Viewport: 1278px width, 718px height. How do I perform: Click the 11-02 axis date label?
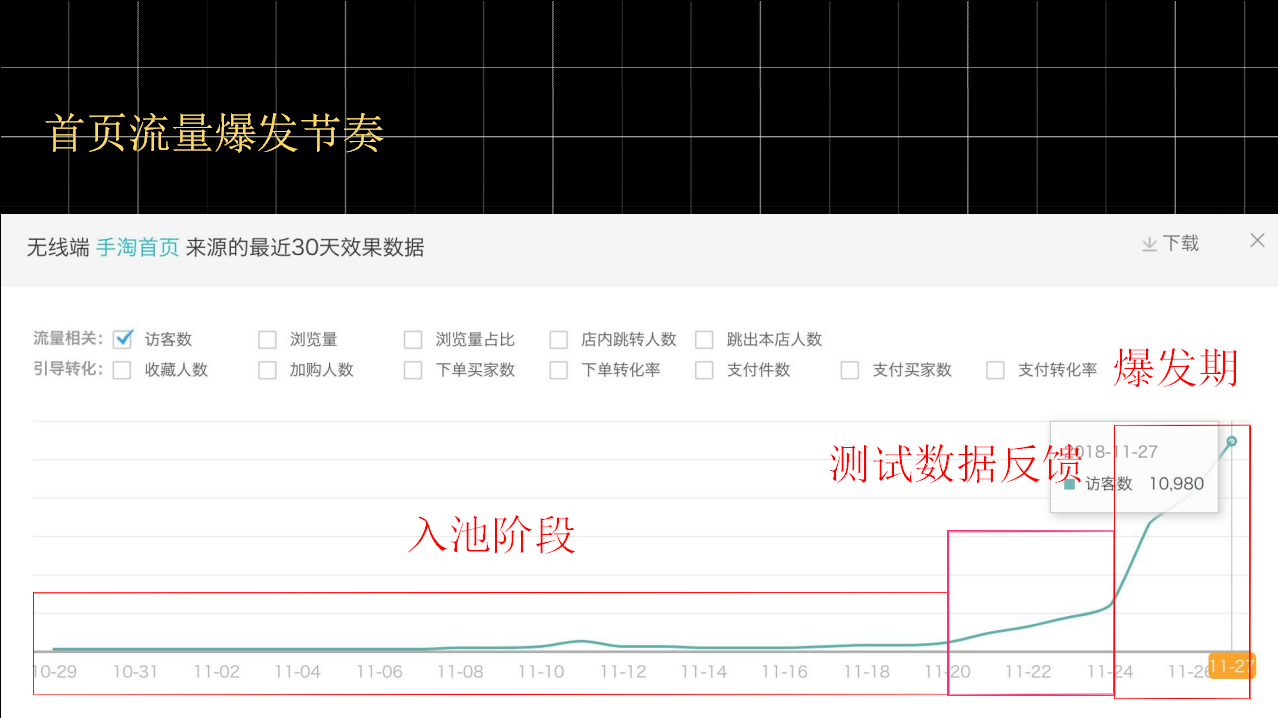coord(217,672)
